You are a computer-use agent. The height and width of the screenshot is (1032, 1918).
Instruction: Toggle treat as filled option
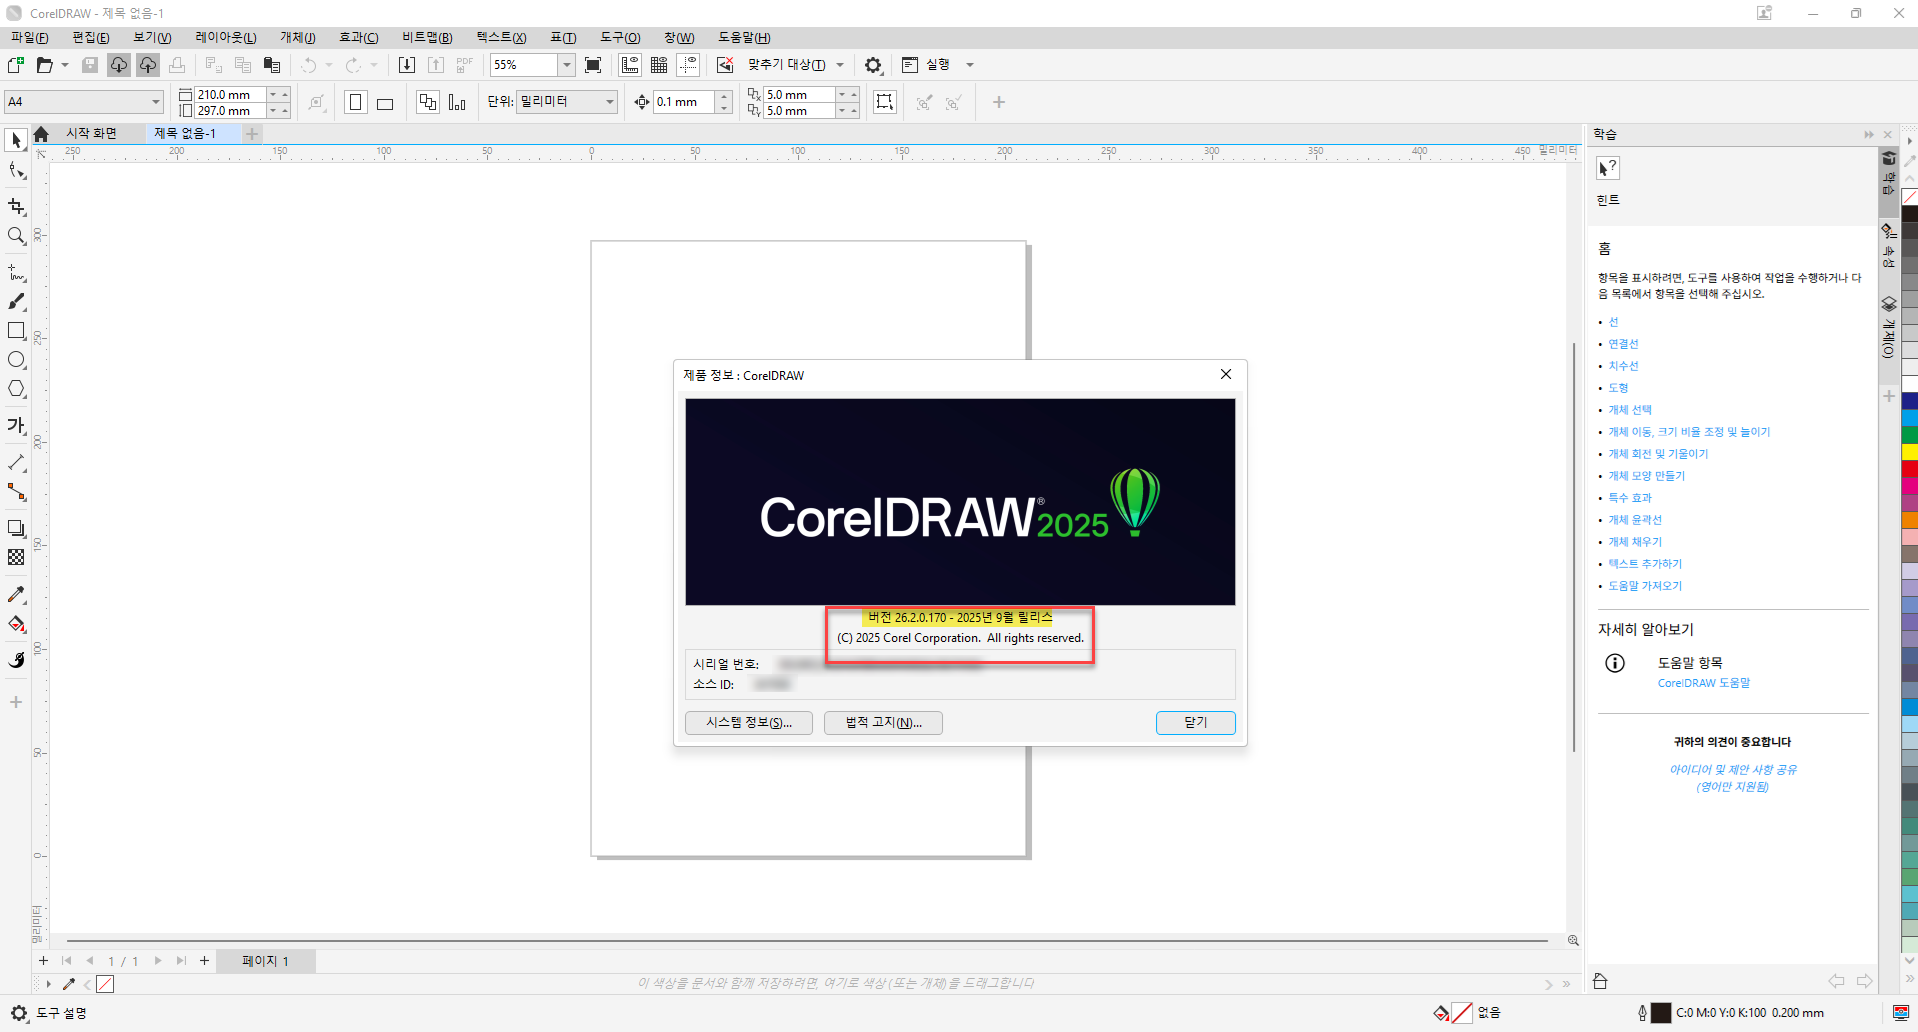885,102
